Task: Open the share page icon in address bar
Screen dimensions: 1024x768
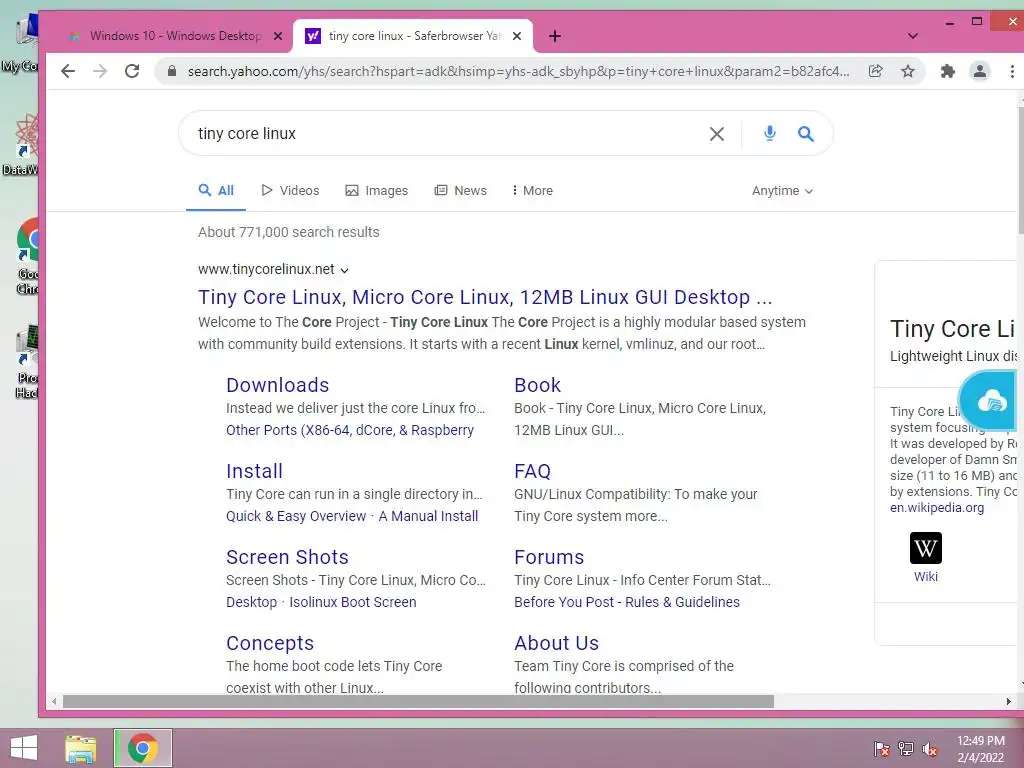Action: (x=876, y=71)
